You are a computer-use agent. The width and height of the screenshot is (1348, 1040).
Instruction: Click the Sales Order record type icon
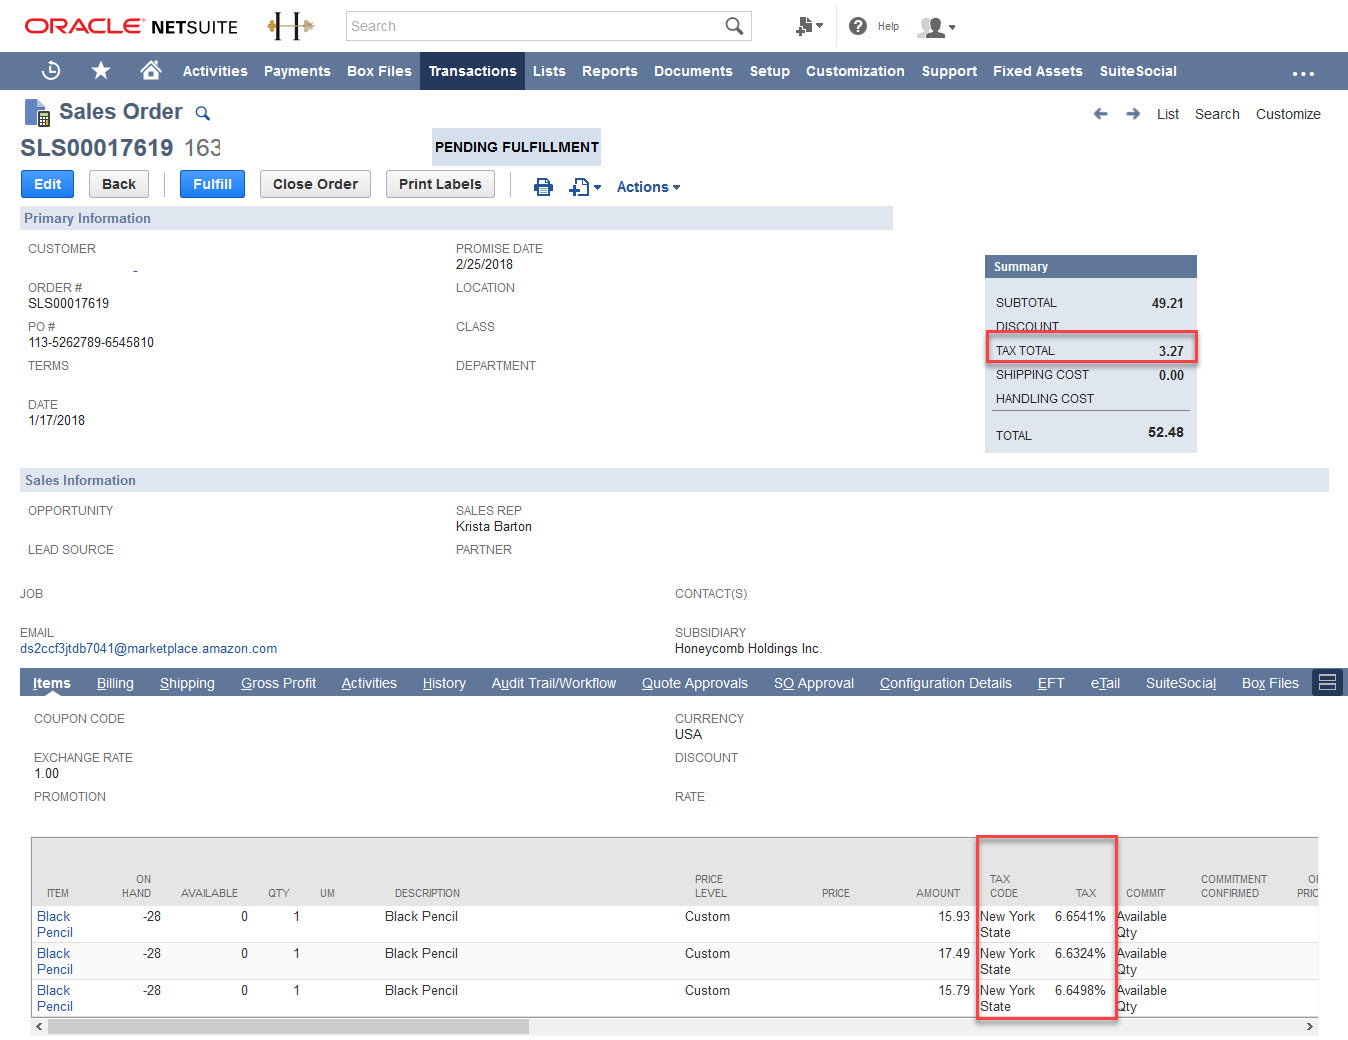click(37, 112)
